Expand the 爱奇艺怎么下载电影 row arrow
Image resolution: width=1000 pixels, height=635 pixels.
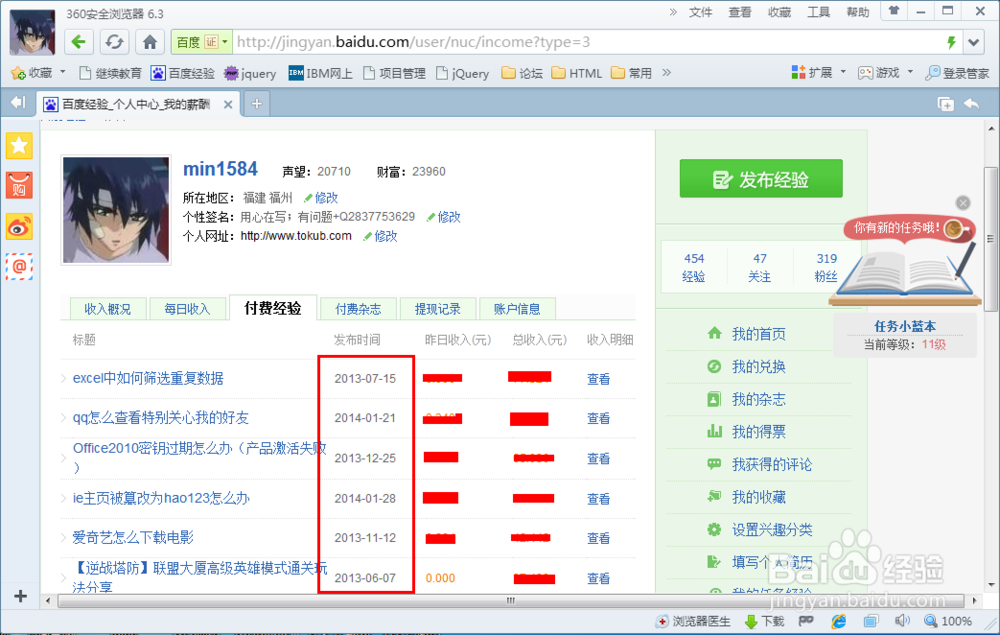[x=64, y=537]
